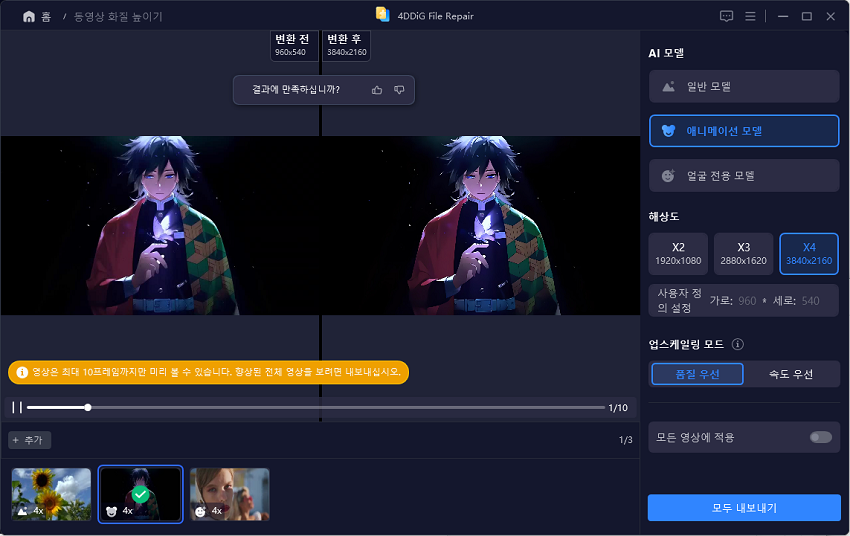Select the 일반 모델 option
This screenshot has width=850, height=536.
pos(744,87)
